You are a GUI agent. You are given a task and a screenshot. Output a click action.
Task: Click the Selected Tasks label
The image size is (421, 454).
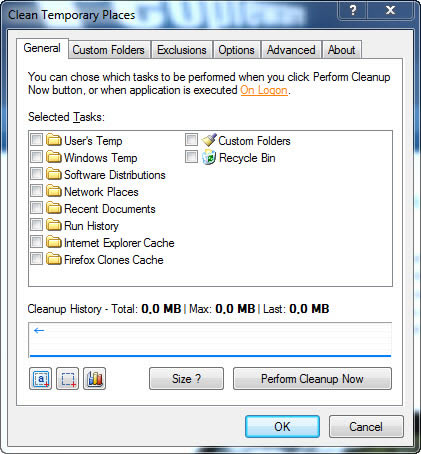coord(66,117)
